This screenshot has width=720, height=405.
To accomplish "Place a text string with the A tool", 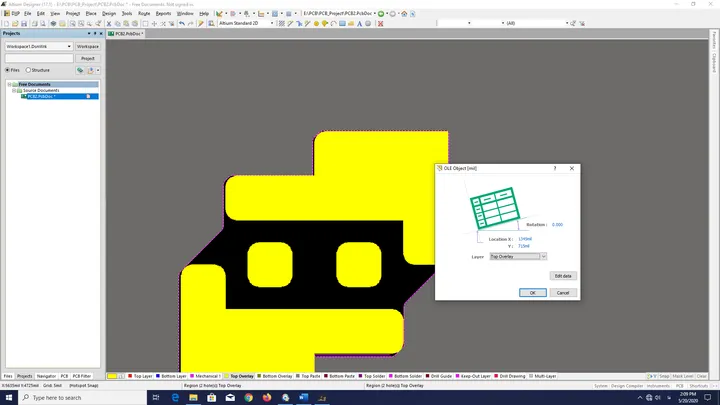I will (x=360, y=23).
